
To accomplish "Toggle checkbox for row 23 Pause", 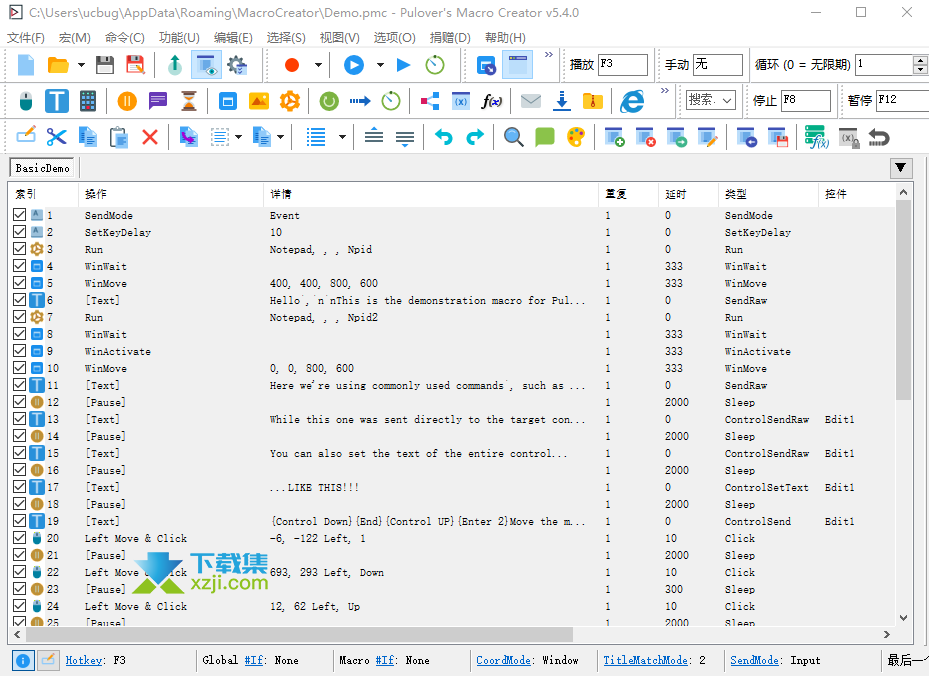I will (19, 589).
